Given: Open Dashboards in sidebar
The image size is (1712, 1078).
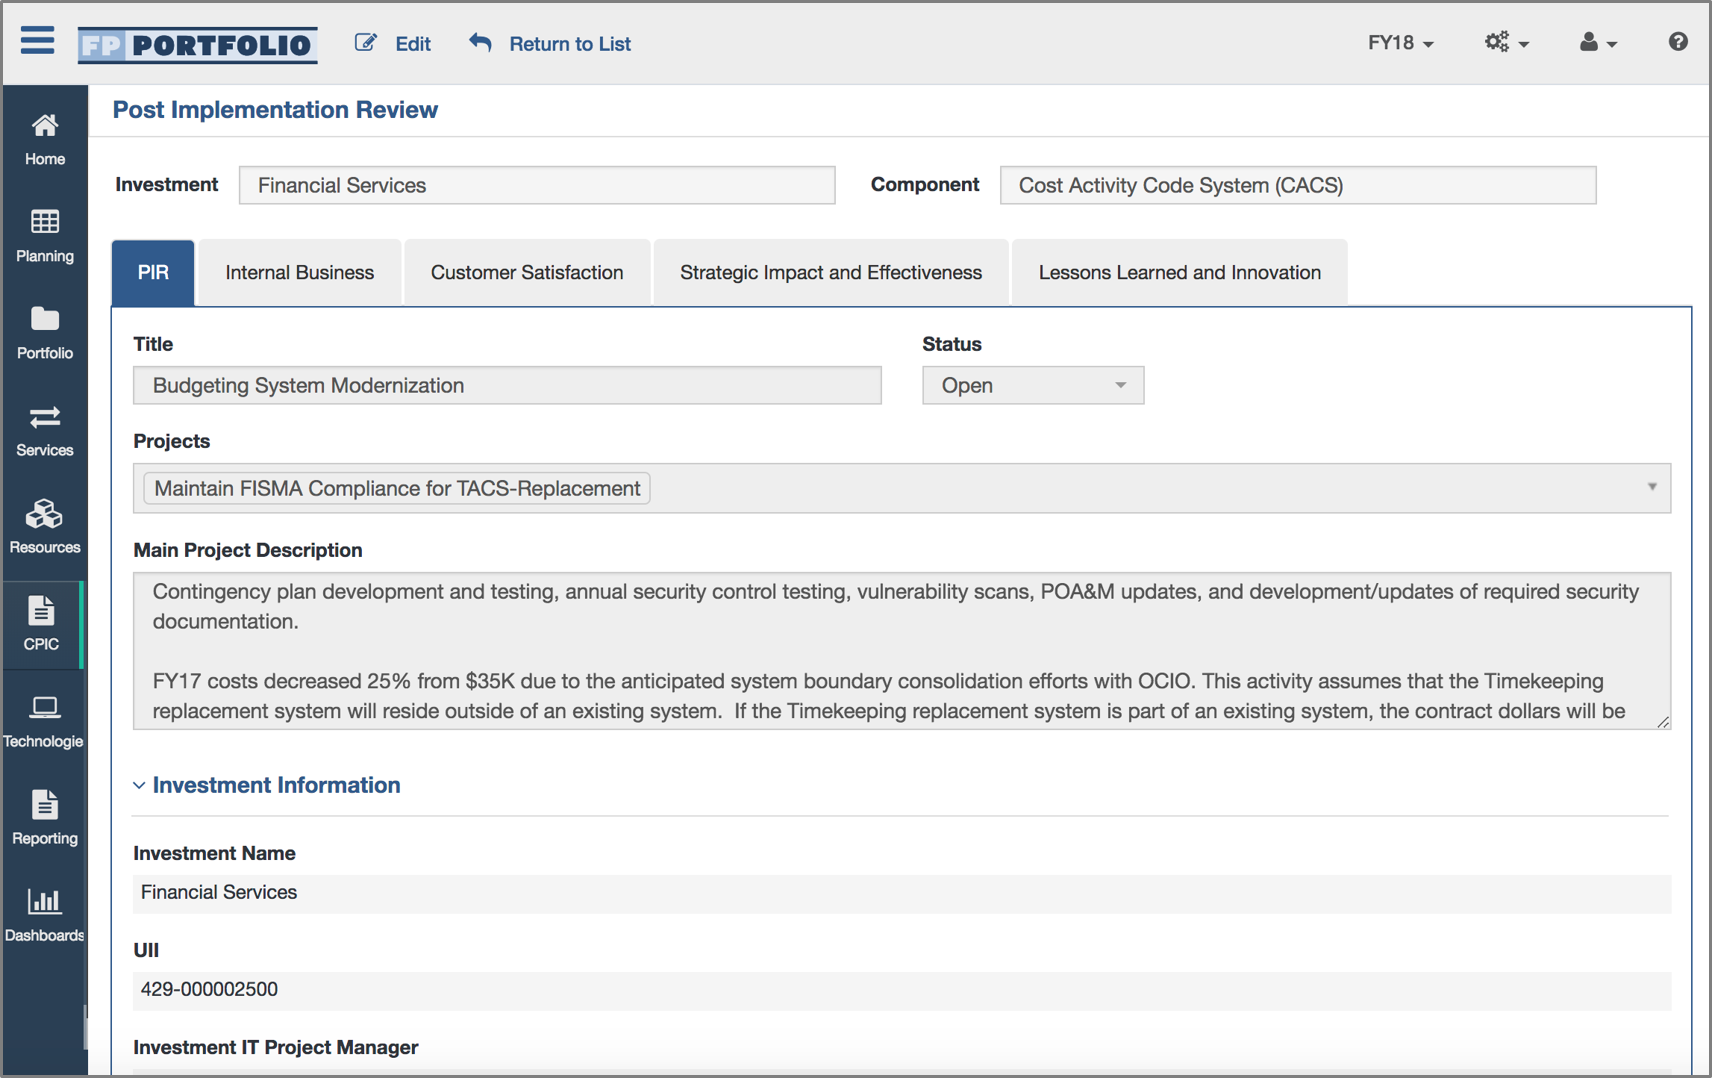Looking at the screenshot, I should pyautogui.click(x=44, y=916).
